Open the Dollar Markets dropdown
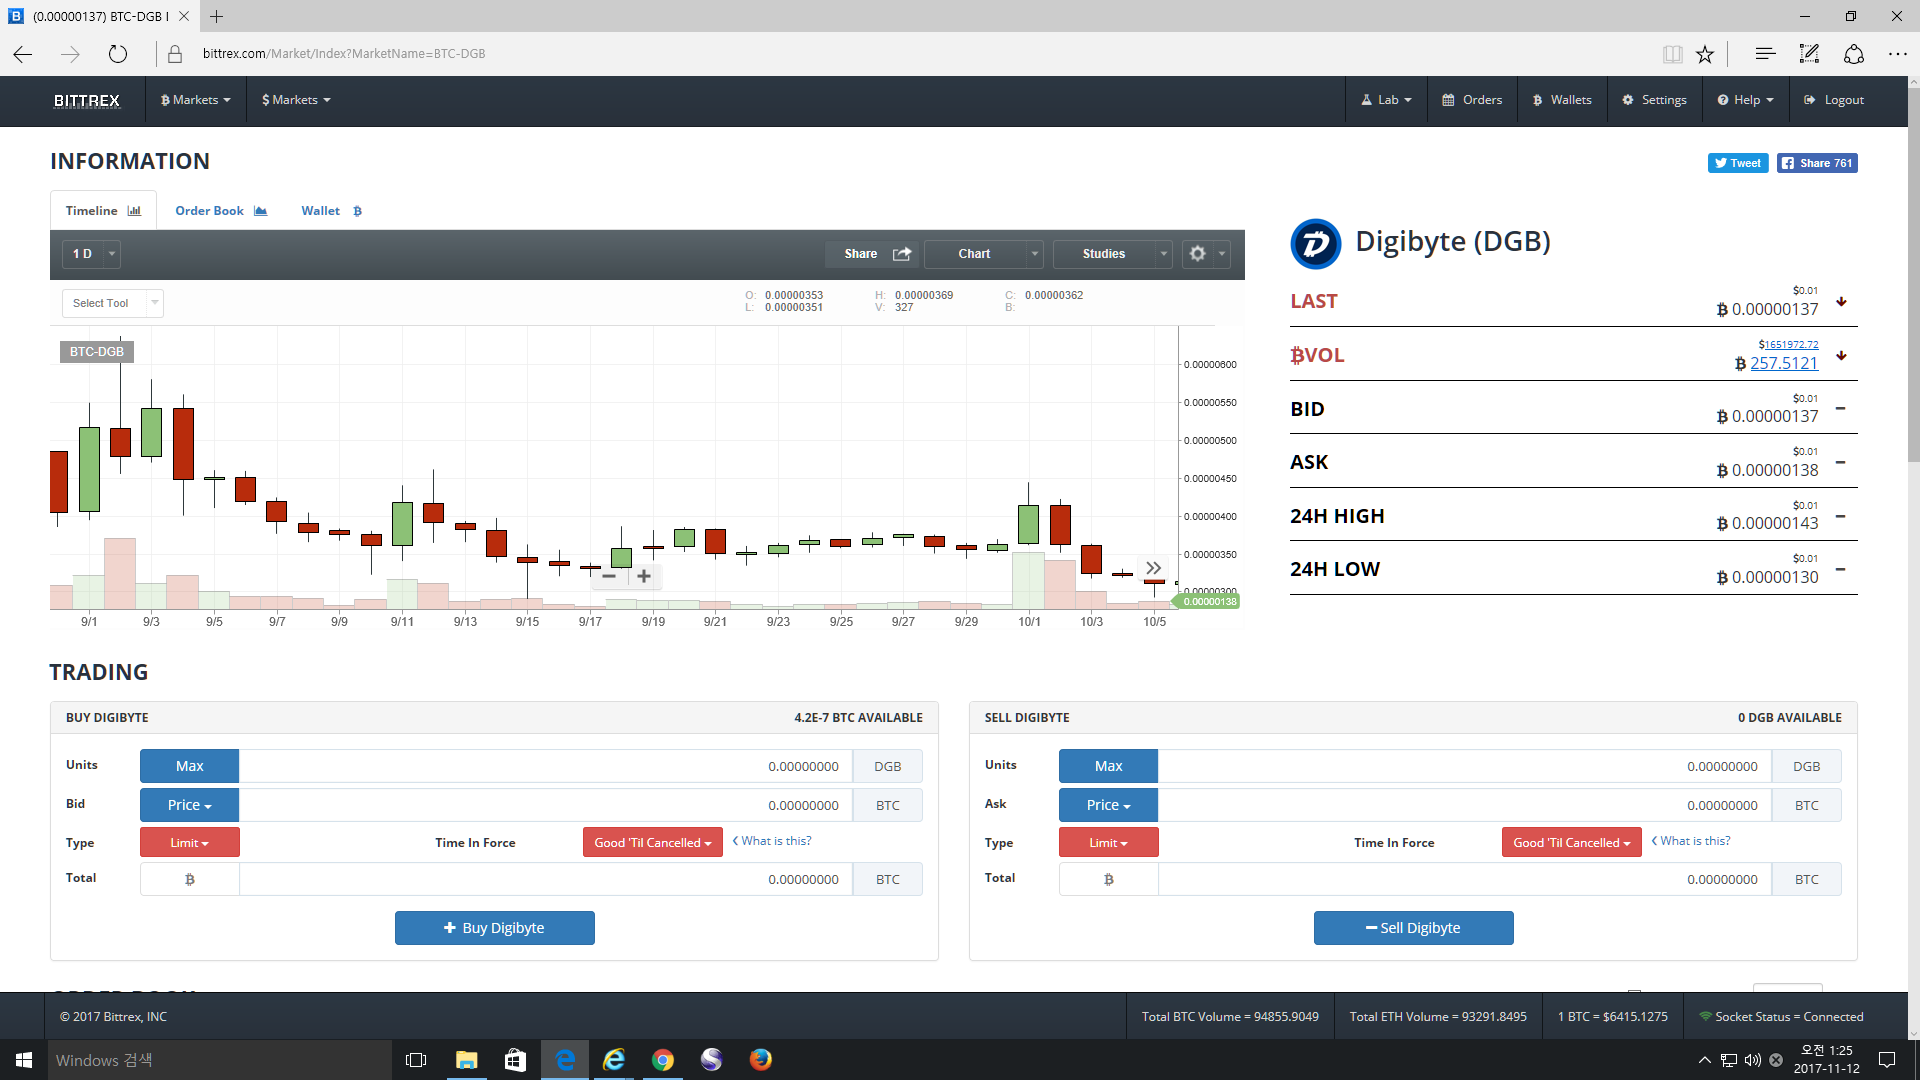The image size is (1920, 1080). coord(296,100)
